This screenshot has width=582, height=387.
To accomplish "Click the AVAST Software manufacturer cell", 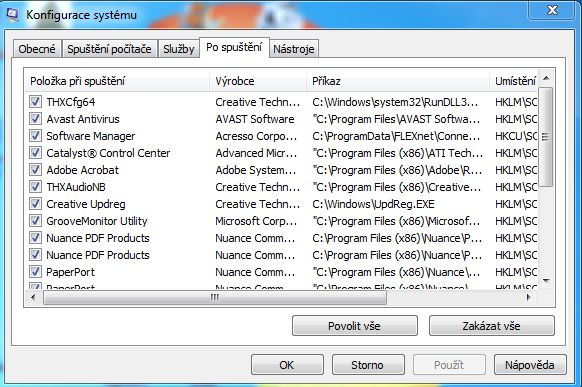I will point(255,119).
